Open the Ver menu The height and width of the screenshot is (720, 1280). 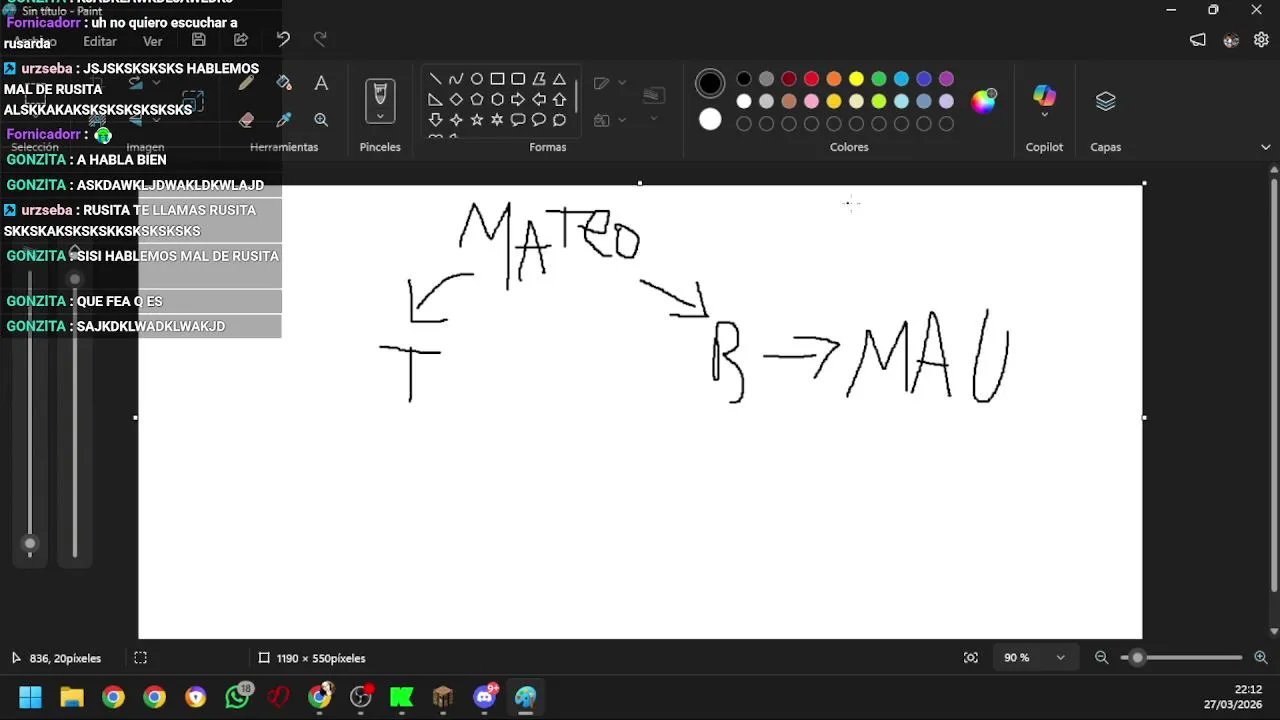click(x=153, y=41)
